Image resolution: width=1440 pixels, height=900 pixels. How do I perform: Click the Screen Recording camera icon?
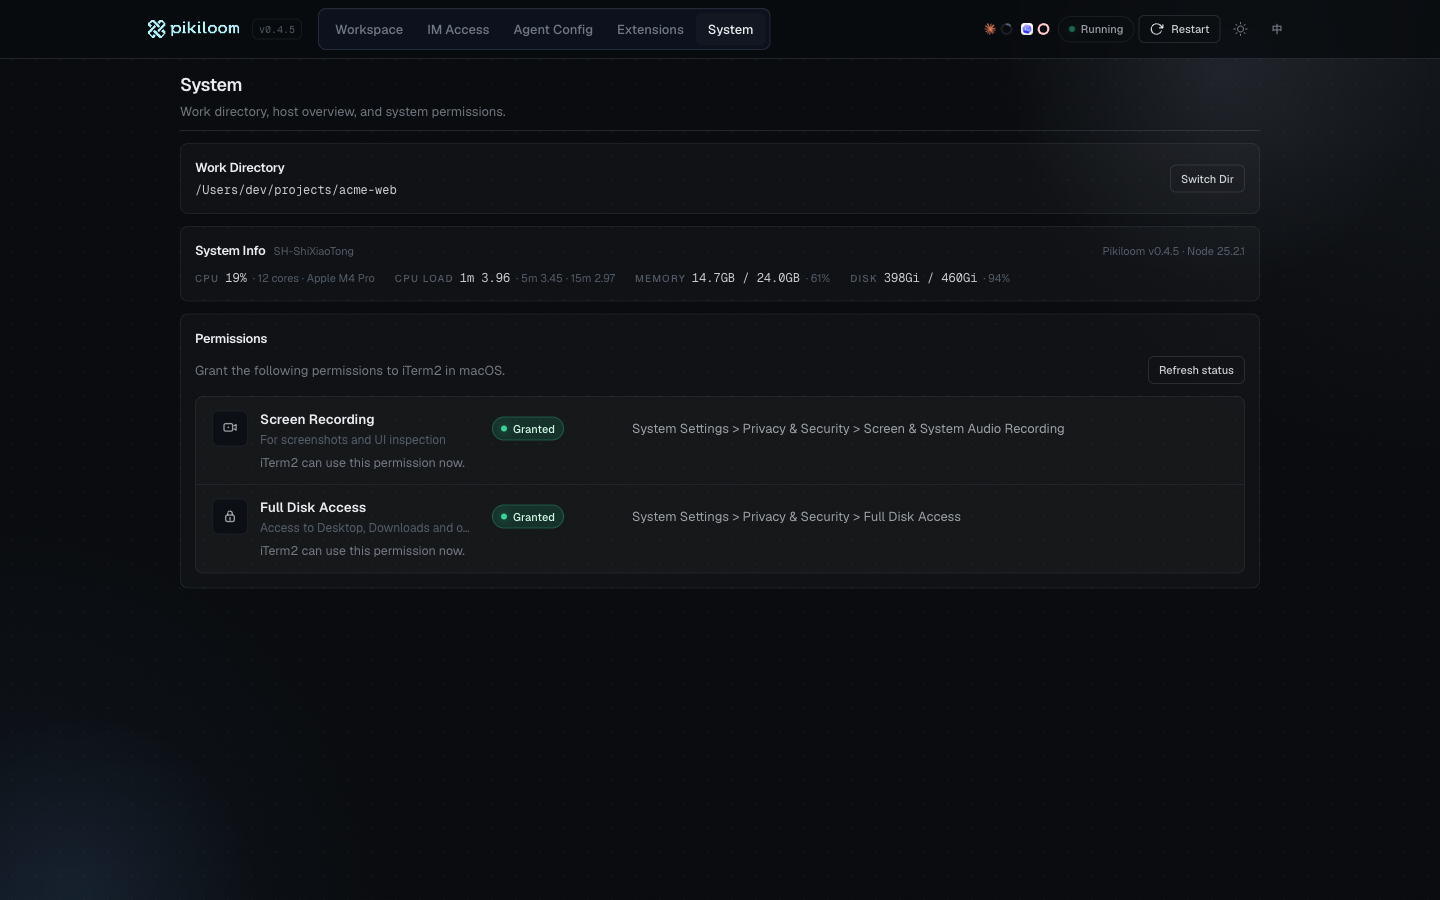point(230,428)
